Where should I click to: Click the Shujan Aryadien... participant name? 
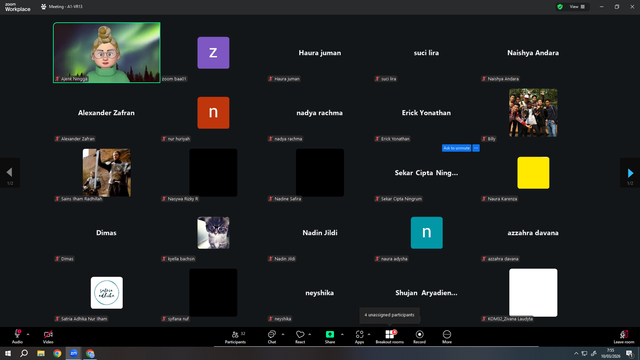(x=427, y=293)
